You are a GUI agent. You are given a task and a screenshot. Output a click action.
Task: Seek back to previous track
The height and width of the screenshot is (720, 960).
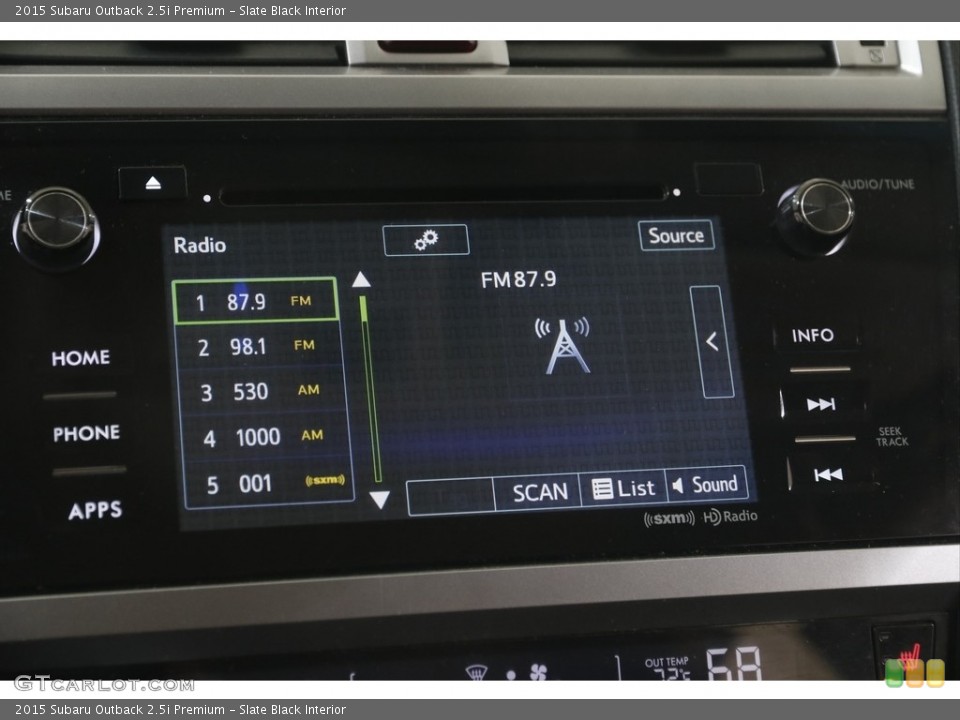pyautogui.click(x=828, y=474)
